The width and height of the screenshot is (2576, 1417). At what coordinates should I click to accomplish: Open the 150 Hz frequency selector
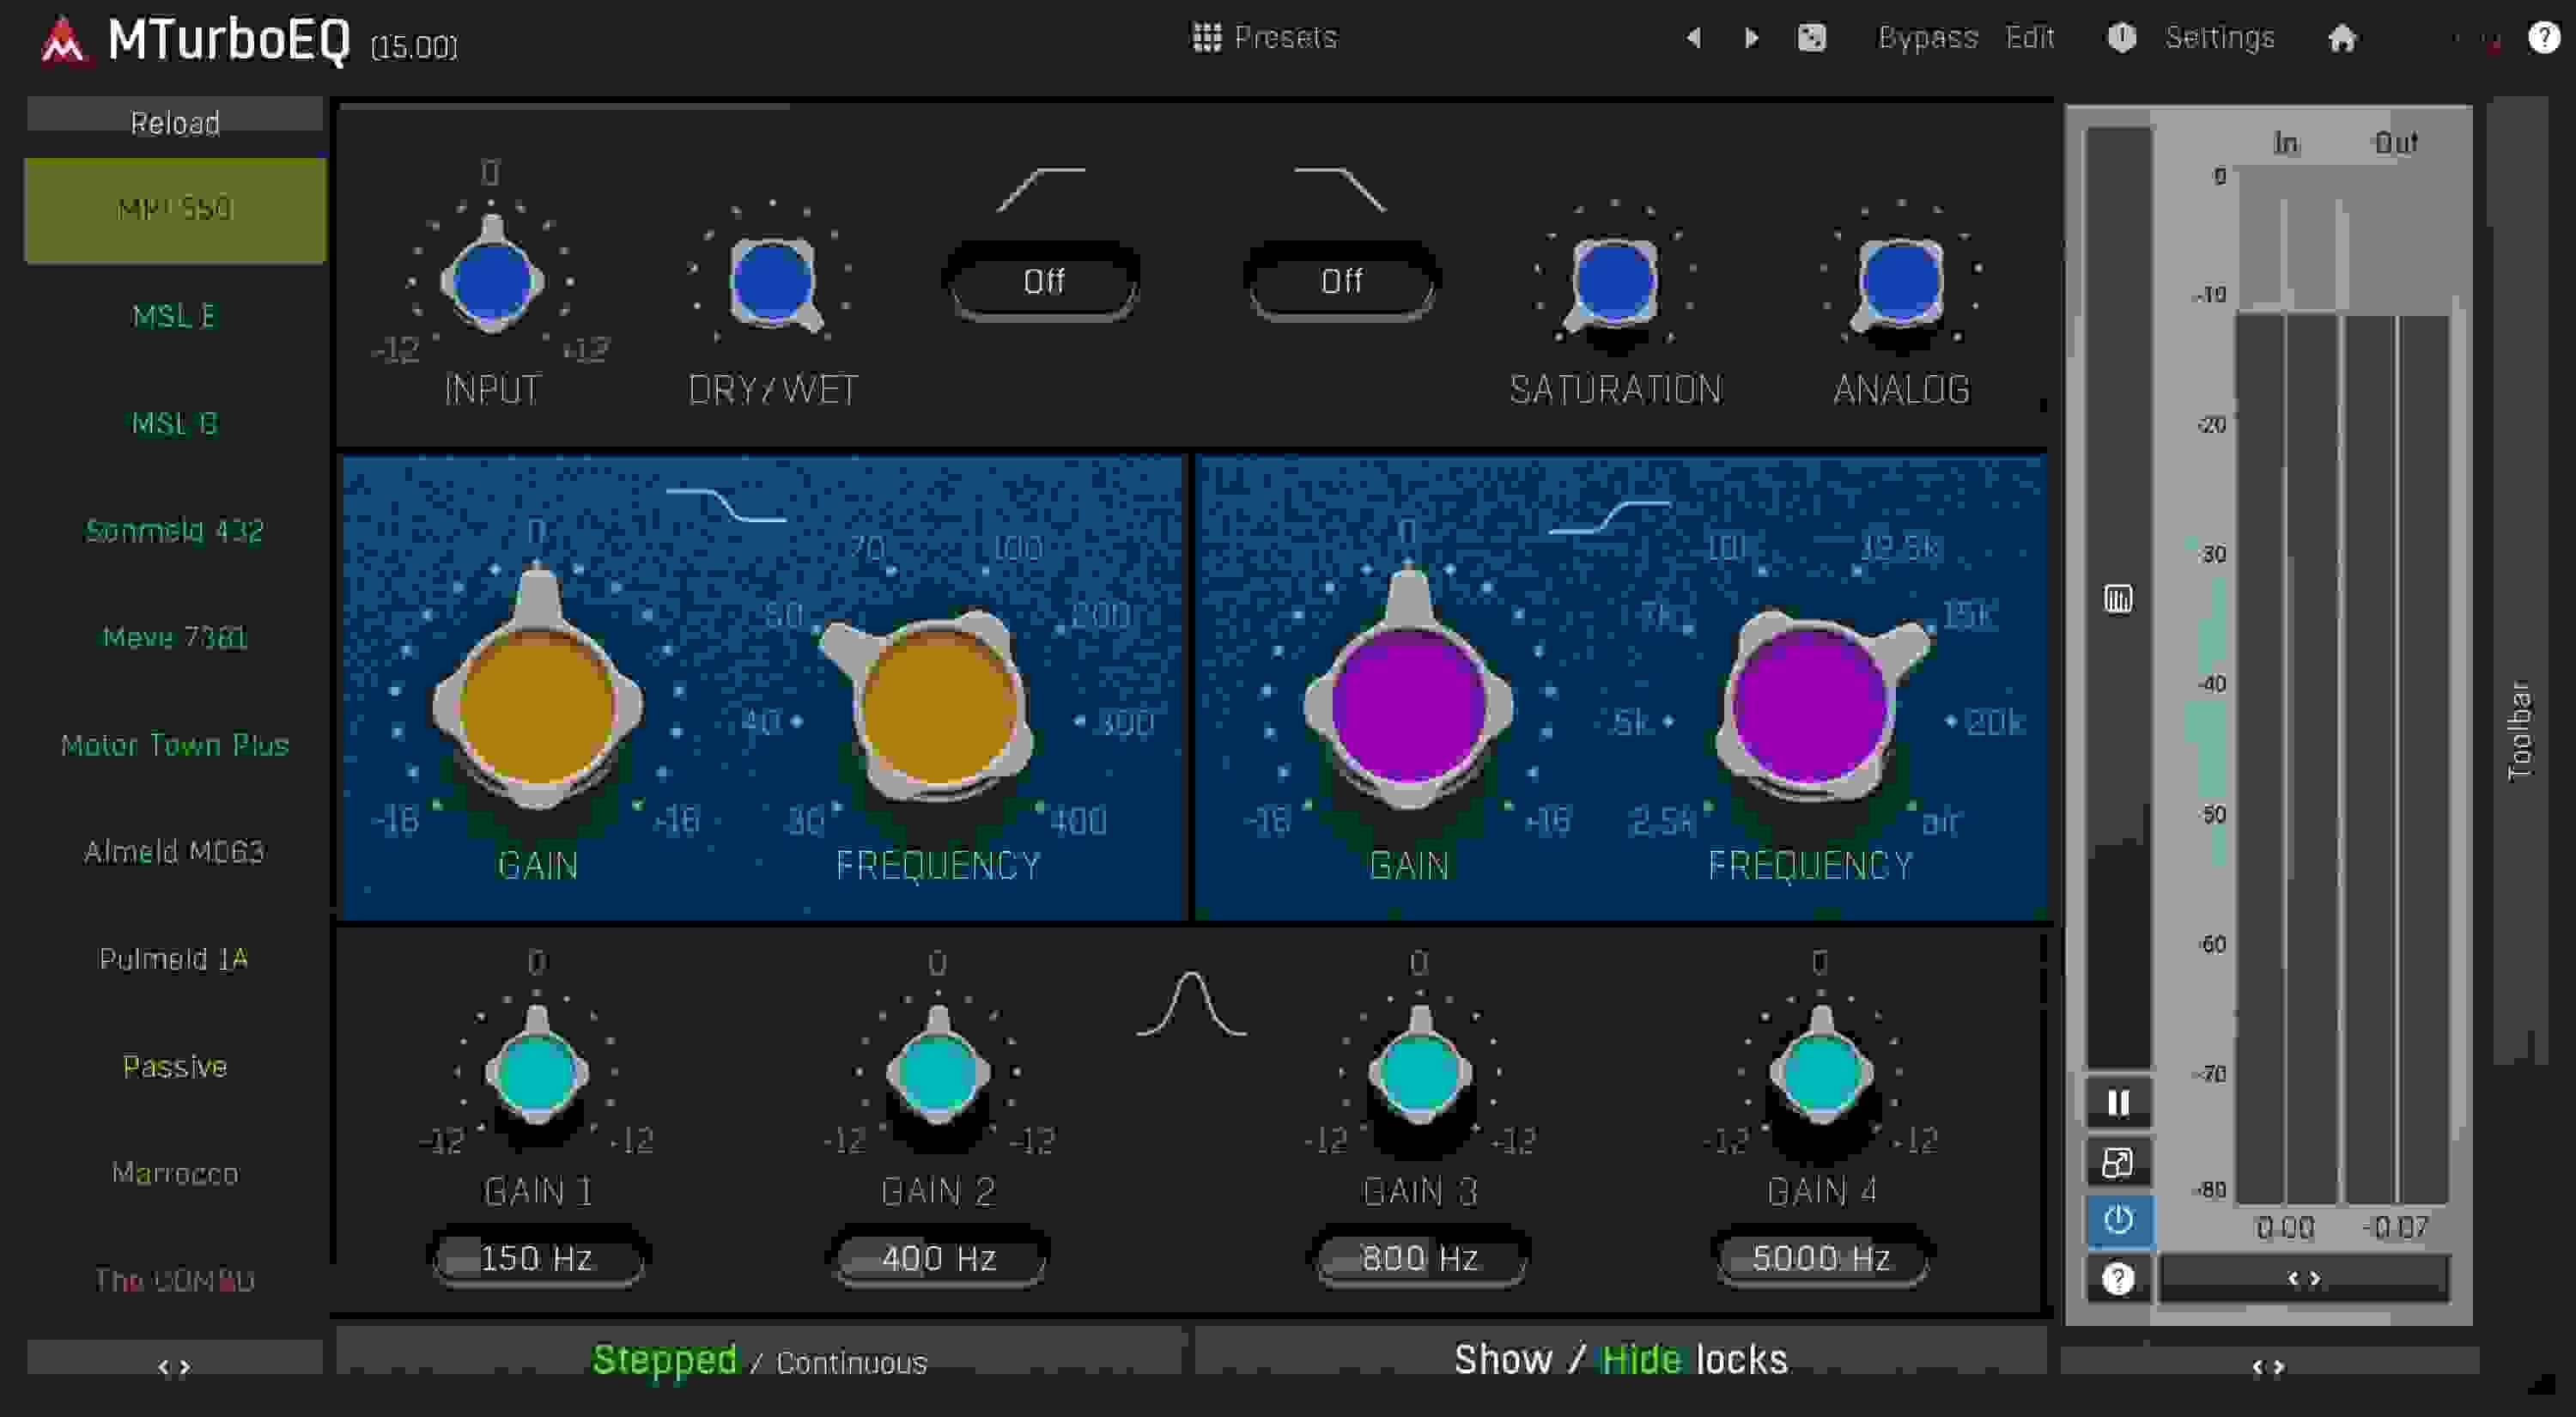[x=537, y=1258]
